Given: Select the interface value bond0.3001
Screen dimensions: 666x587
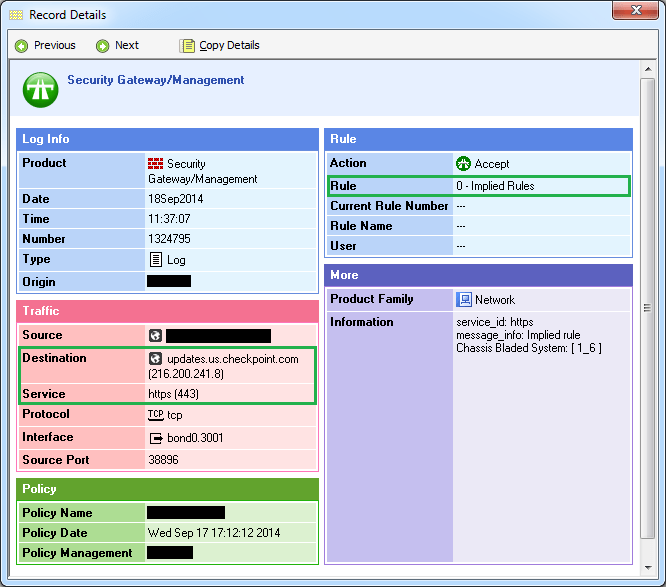Looking at the screenshot, I should 195,438.
